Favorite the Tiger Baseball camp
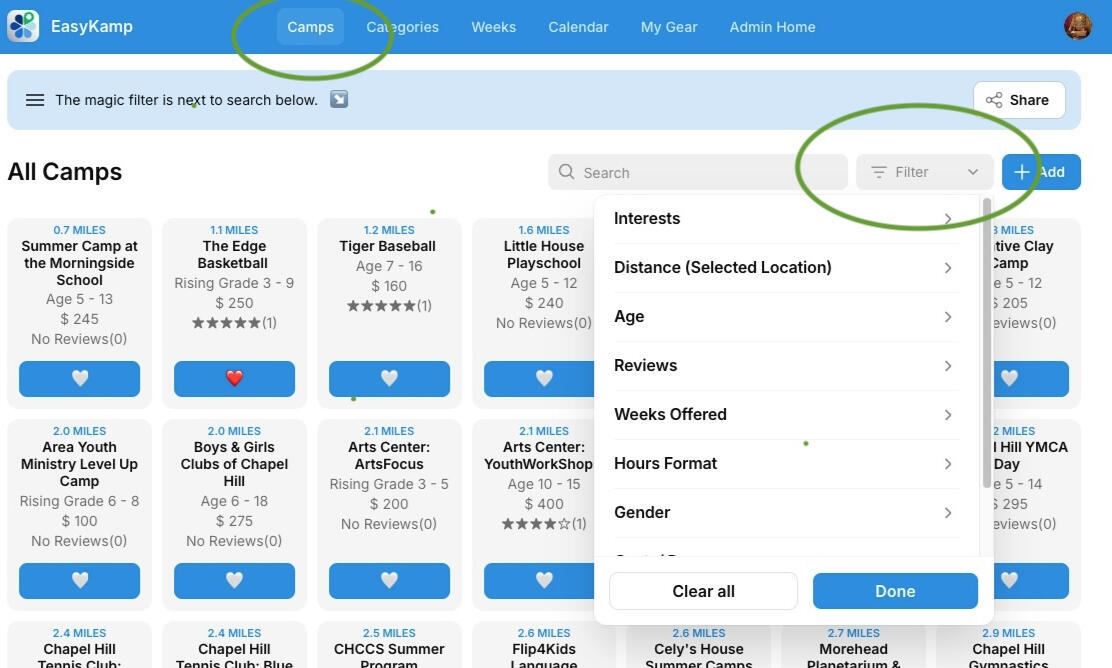Screen dimensions: 1112x668 (x=389, y=378)
